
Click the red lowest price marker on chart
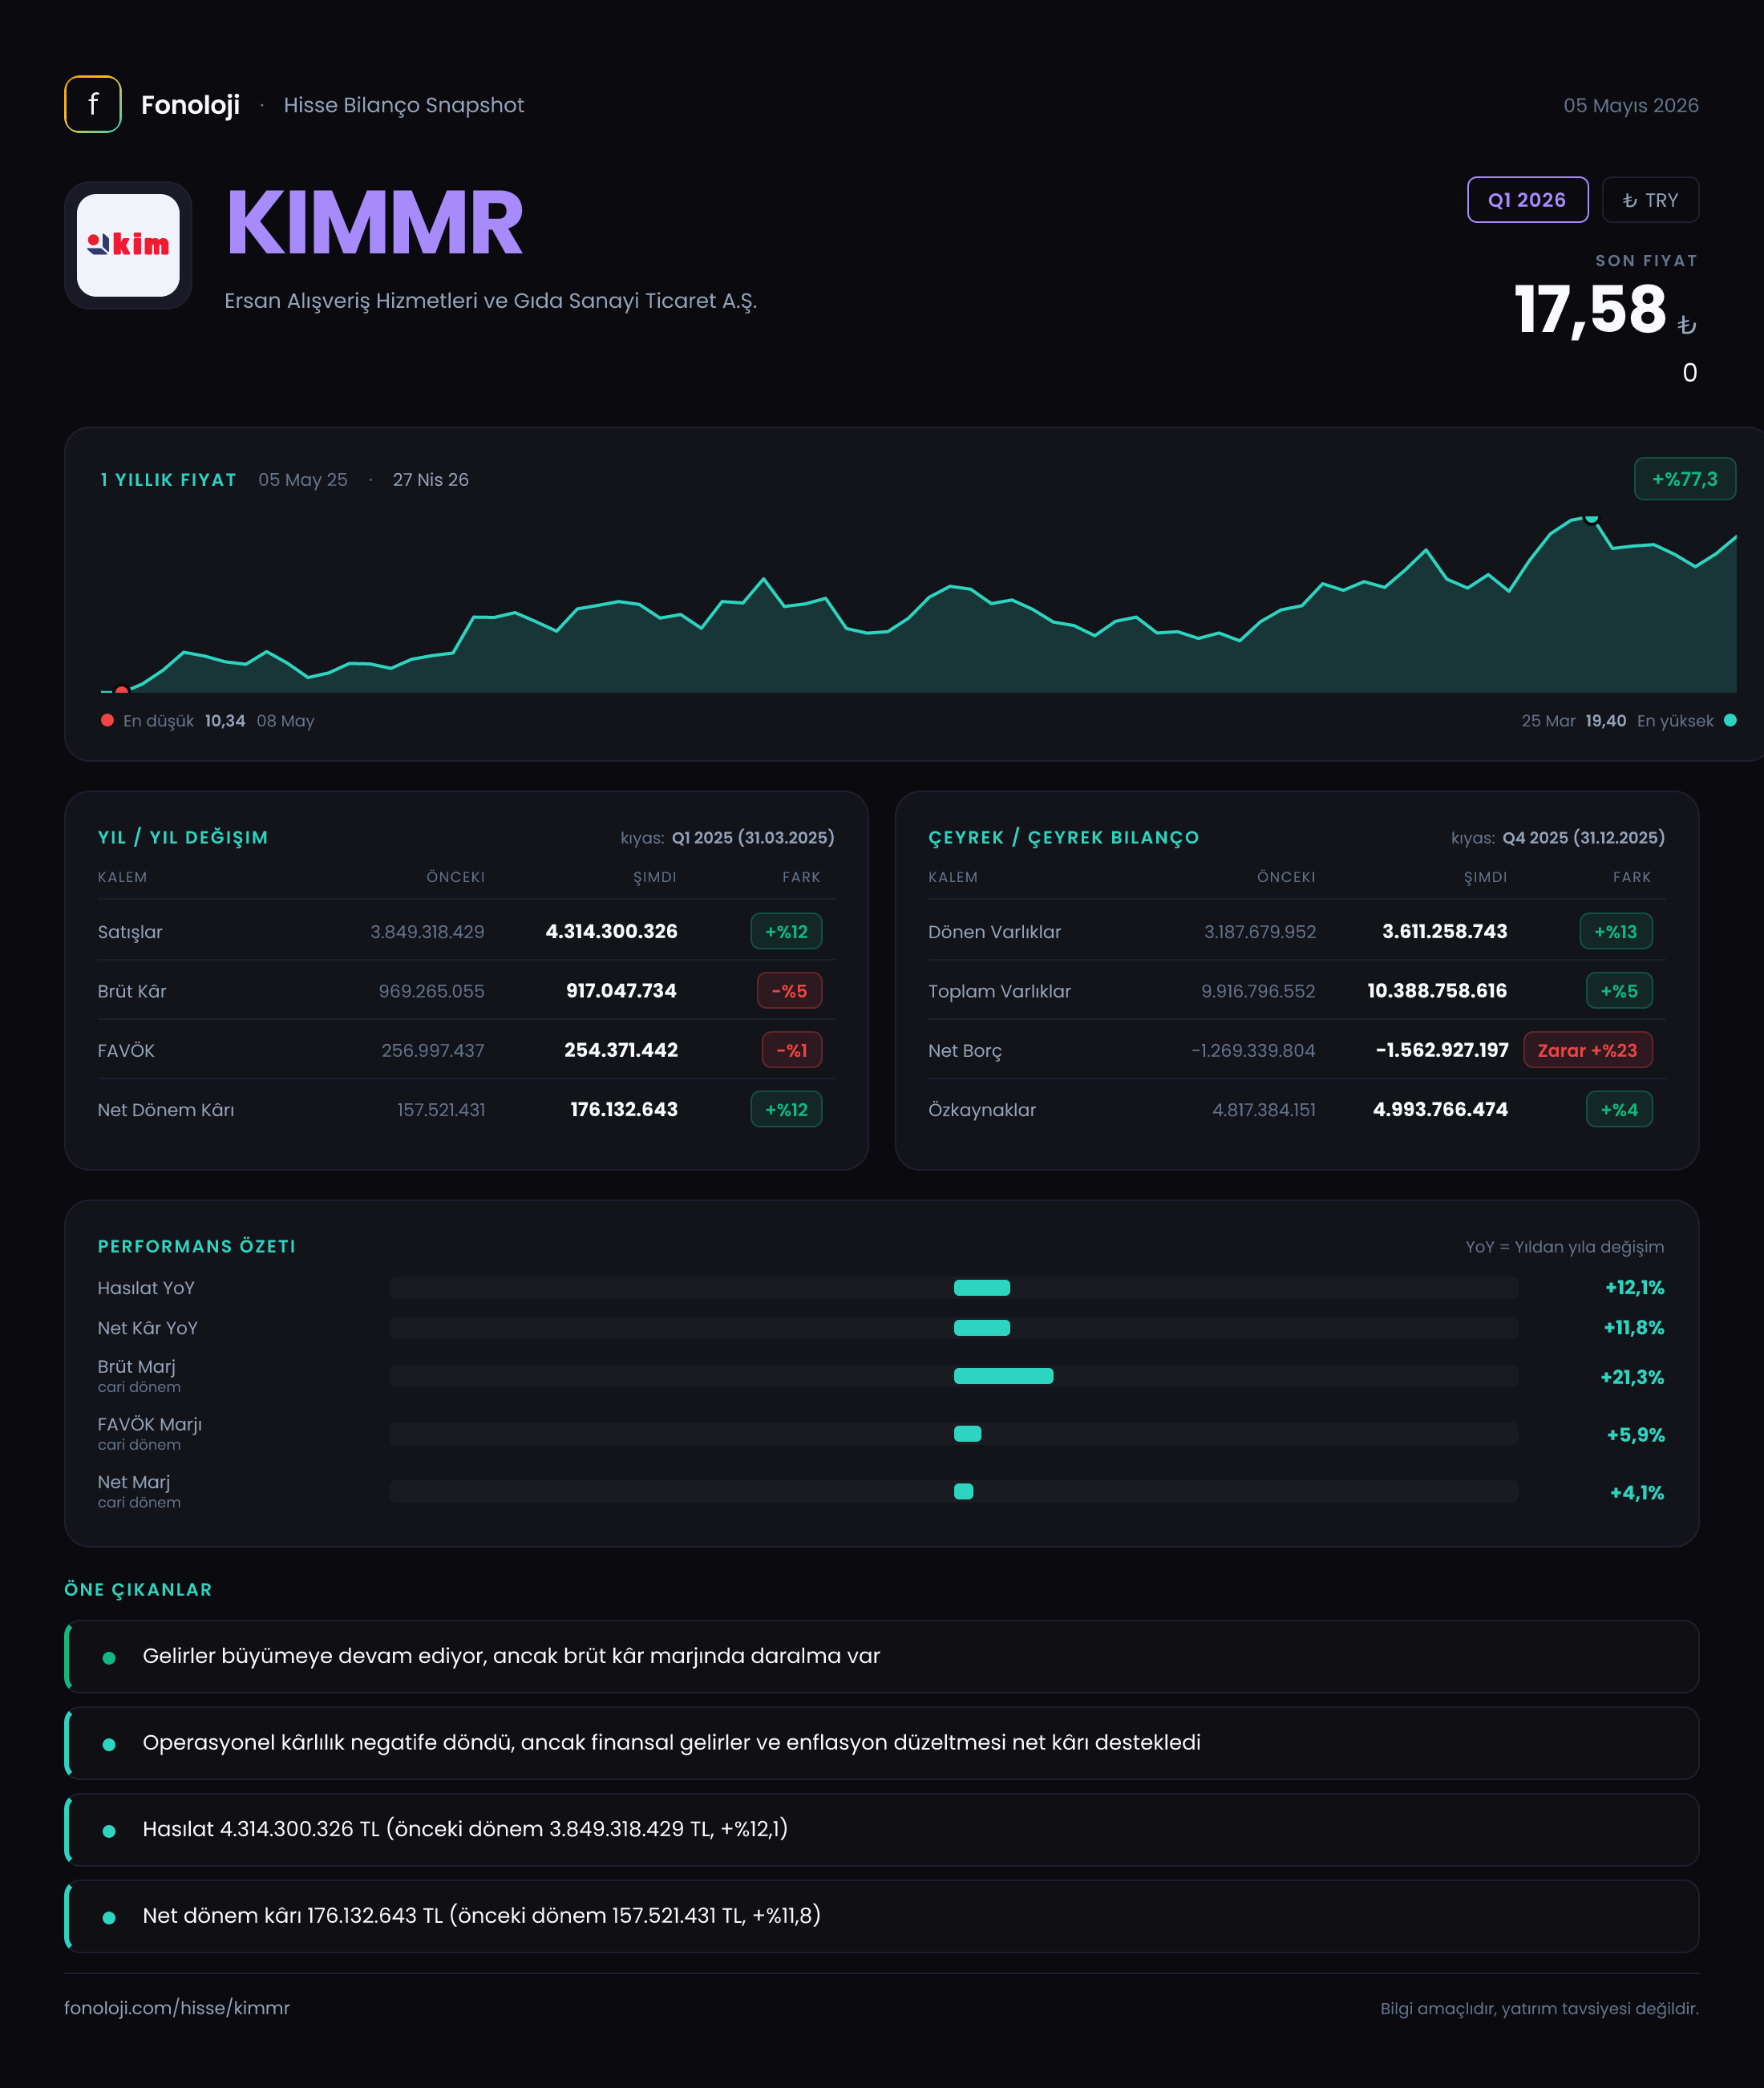coord(122,690)
